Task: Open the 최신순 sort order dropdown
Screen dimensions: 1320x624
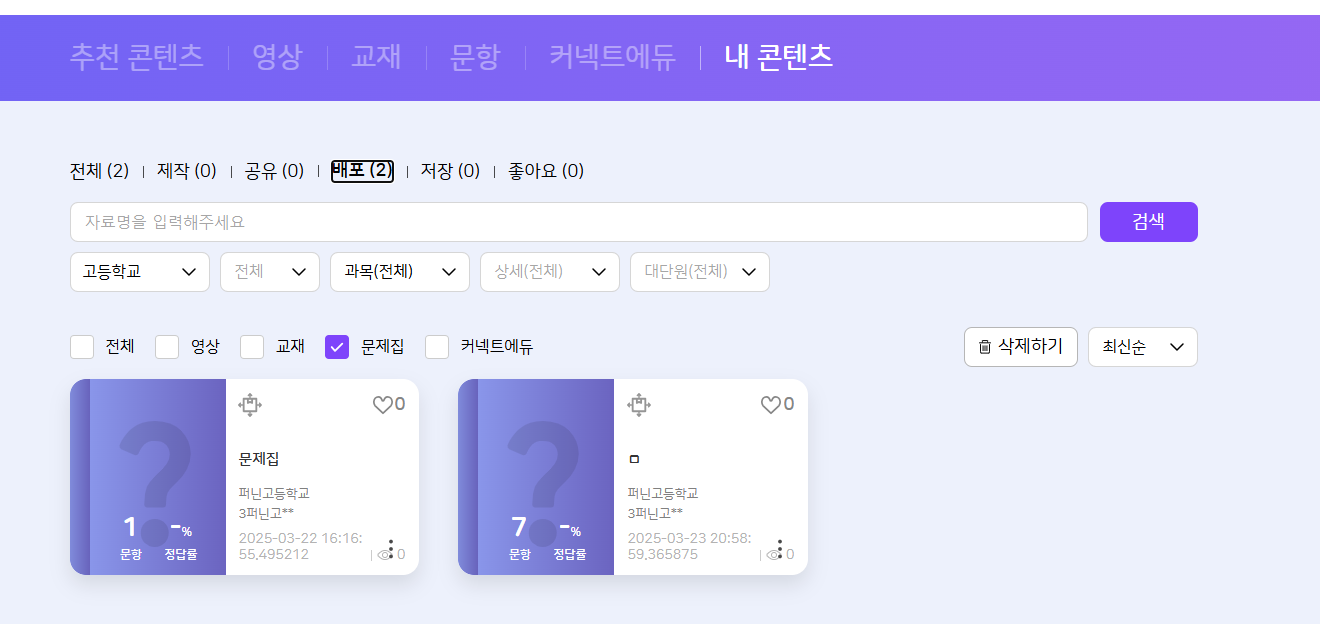Action: click(1142, 347)
